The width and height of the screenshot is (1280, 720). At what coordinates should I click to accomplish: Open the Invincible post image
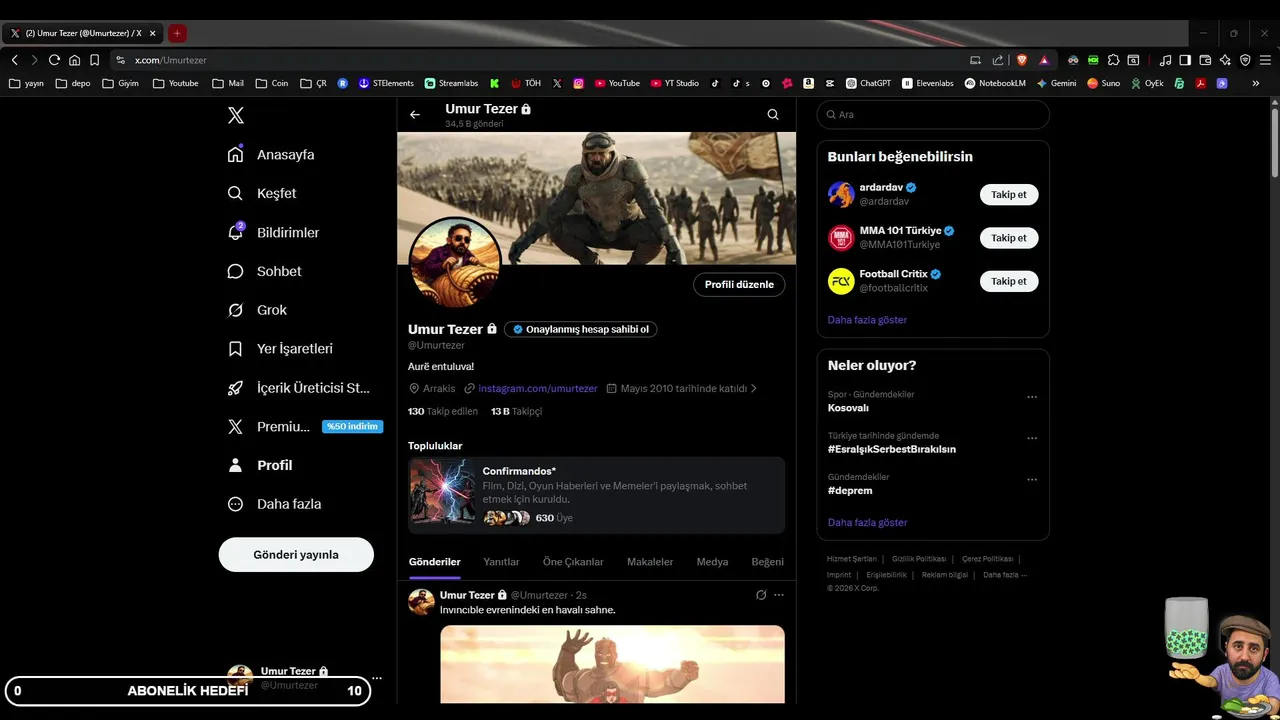pyautogui.click(x=612, y=664)
